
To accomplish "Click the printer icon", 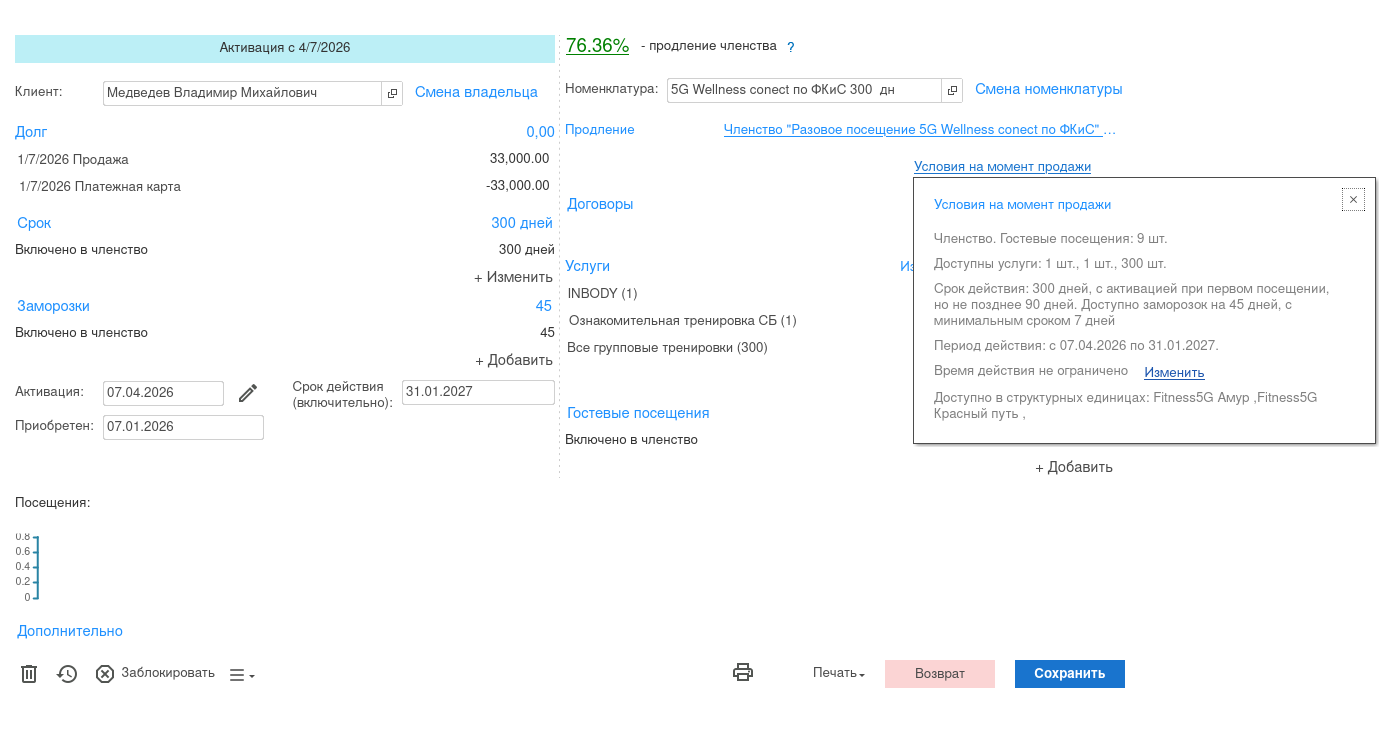I will 743,673.
